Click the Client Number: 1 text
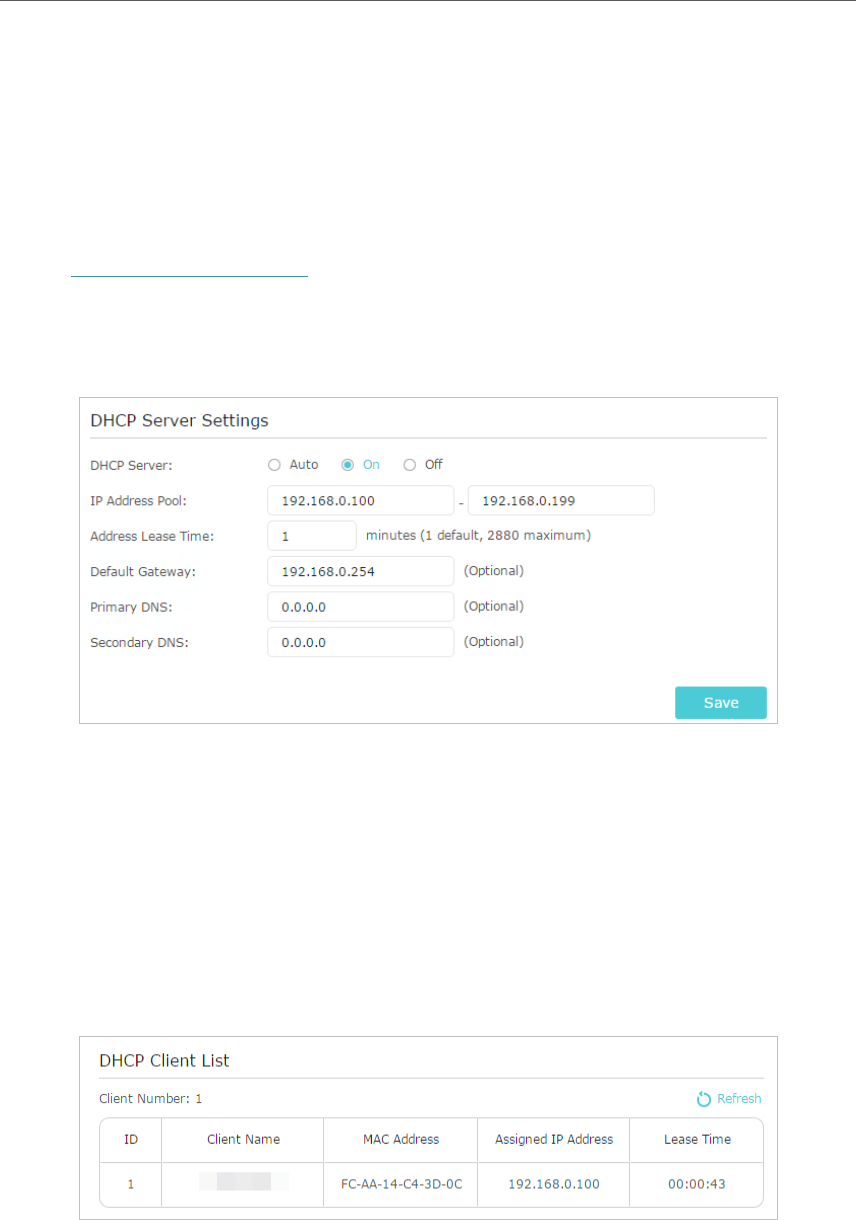 151,1099
